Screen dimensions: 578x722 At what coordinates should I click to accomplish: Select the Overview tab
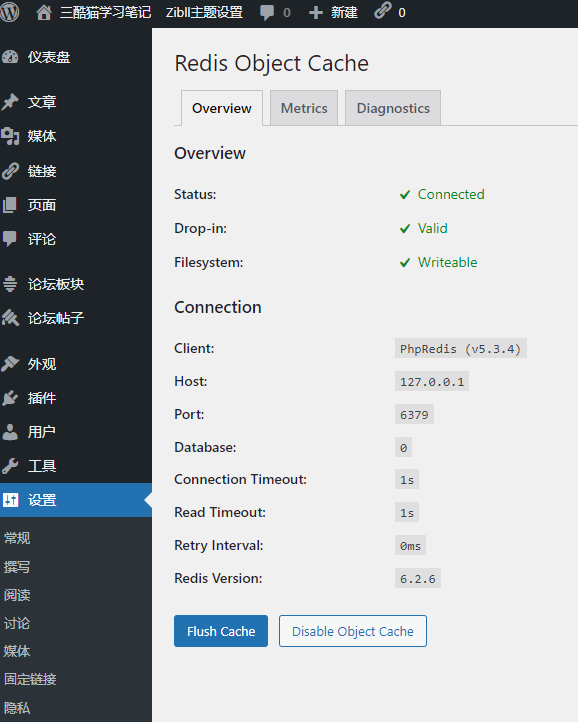(222, 108)
